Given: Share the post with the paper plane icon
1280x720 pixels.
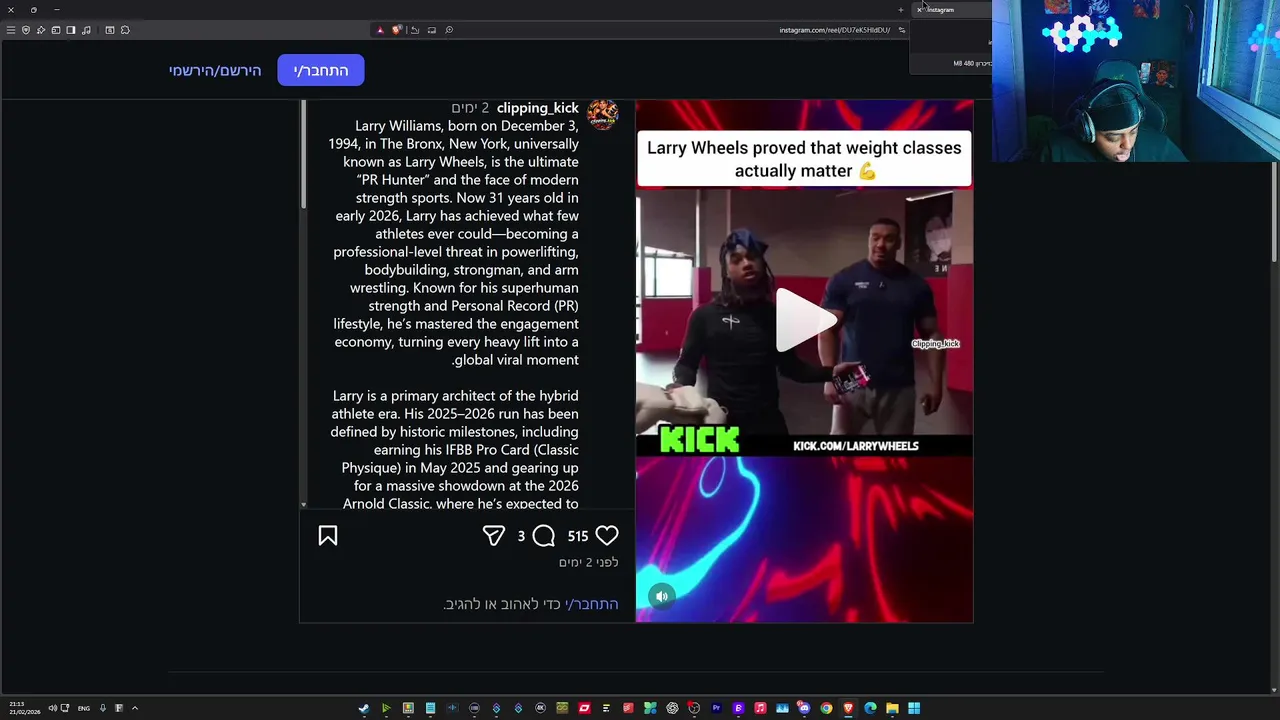Looking at the screenshot, I should click(x=494, y=536).
